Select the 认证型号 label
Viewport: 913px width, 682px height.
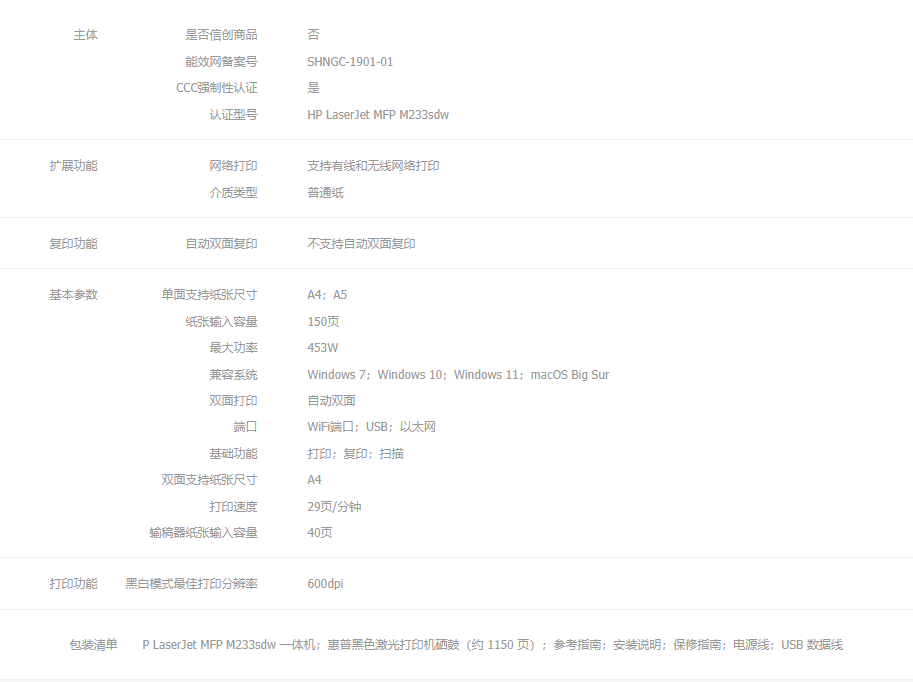(233, 115)
